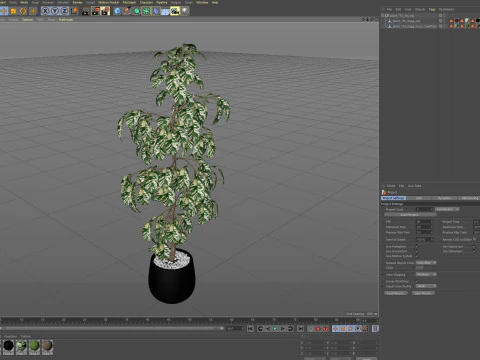The width and height of the screenshot is (480, 360).
Task: Click the highlighted Camera icon
Action: [x=175, y=11]
